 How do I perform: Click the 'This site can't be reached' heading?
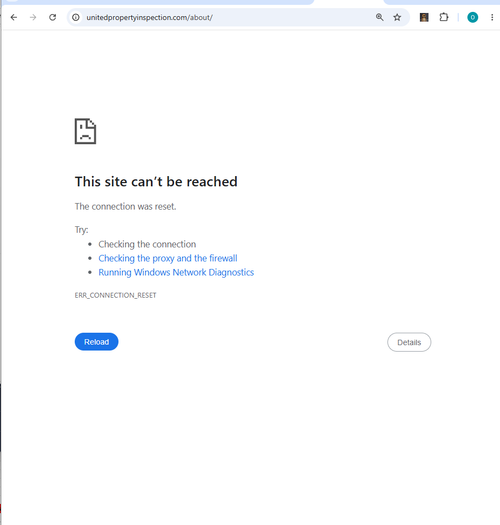tap(156, 182)
